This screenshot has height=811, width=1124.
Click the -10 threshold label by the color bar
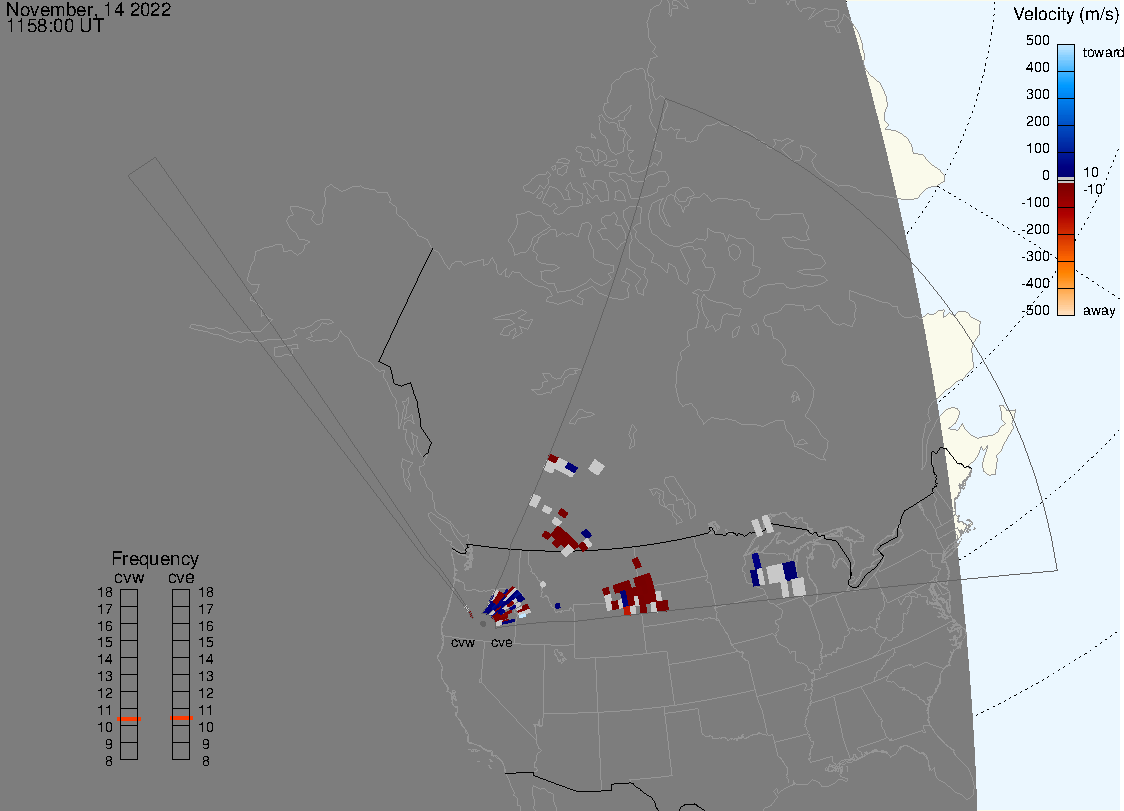[x=1092, y=189]
